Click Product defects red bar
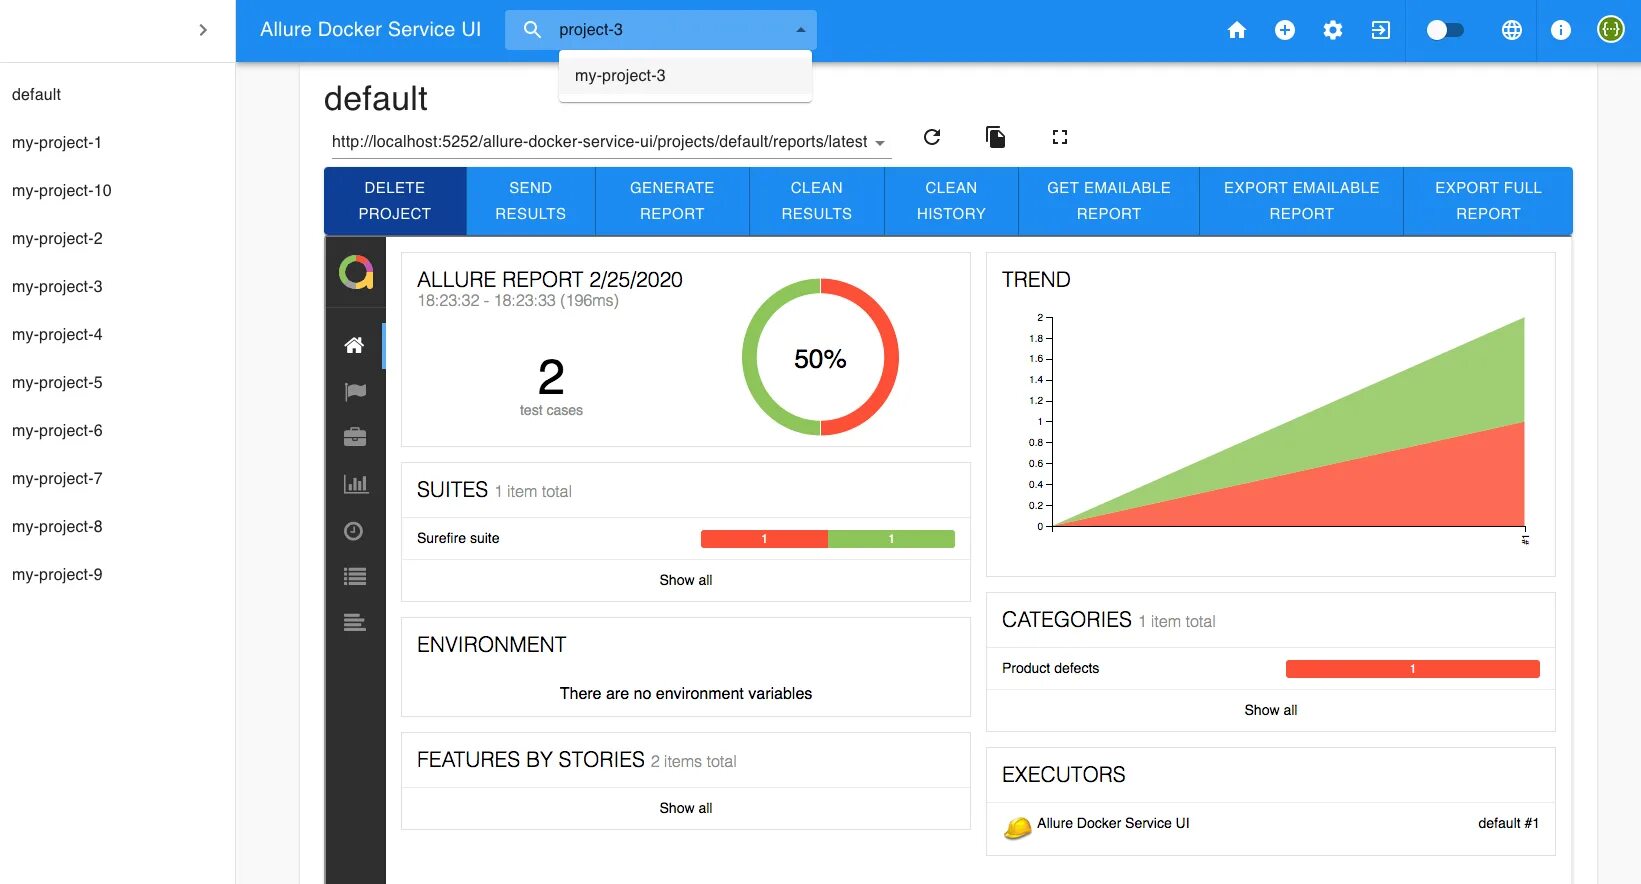 tap(1412, 669)
